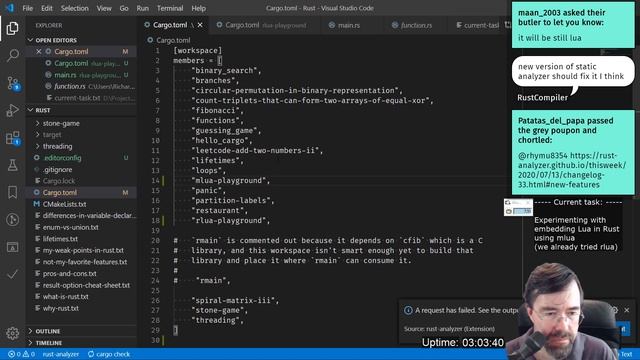Click the "spiral-matrix-iii" member line
The width and height of the screenshot is (640, 360).
tap(235, 300)
